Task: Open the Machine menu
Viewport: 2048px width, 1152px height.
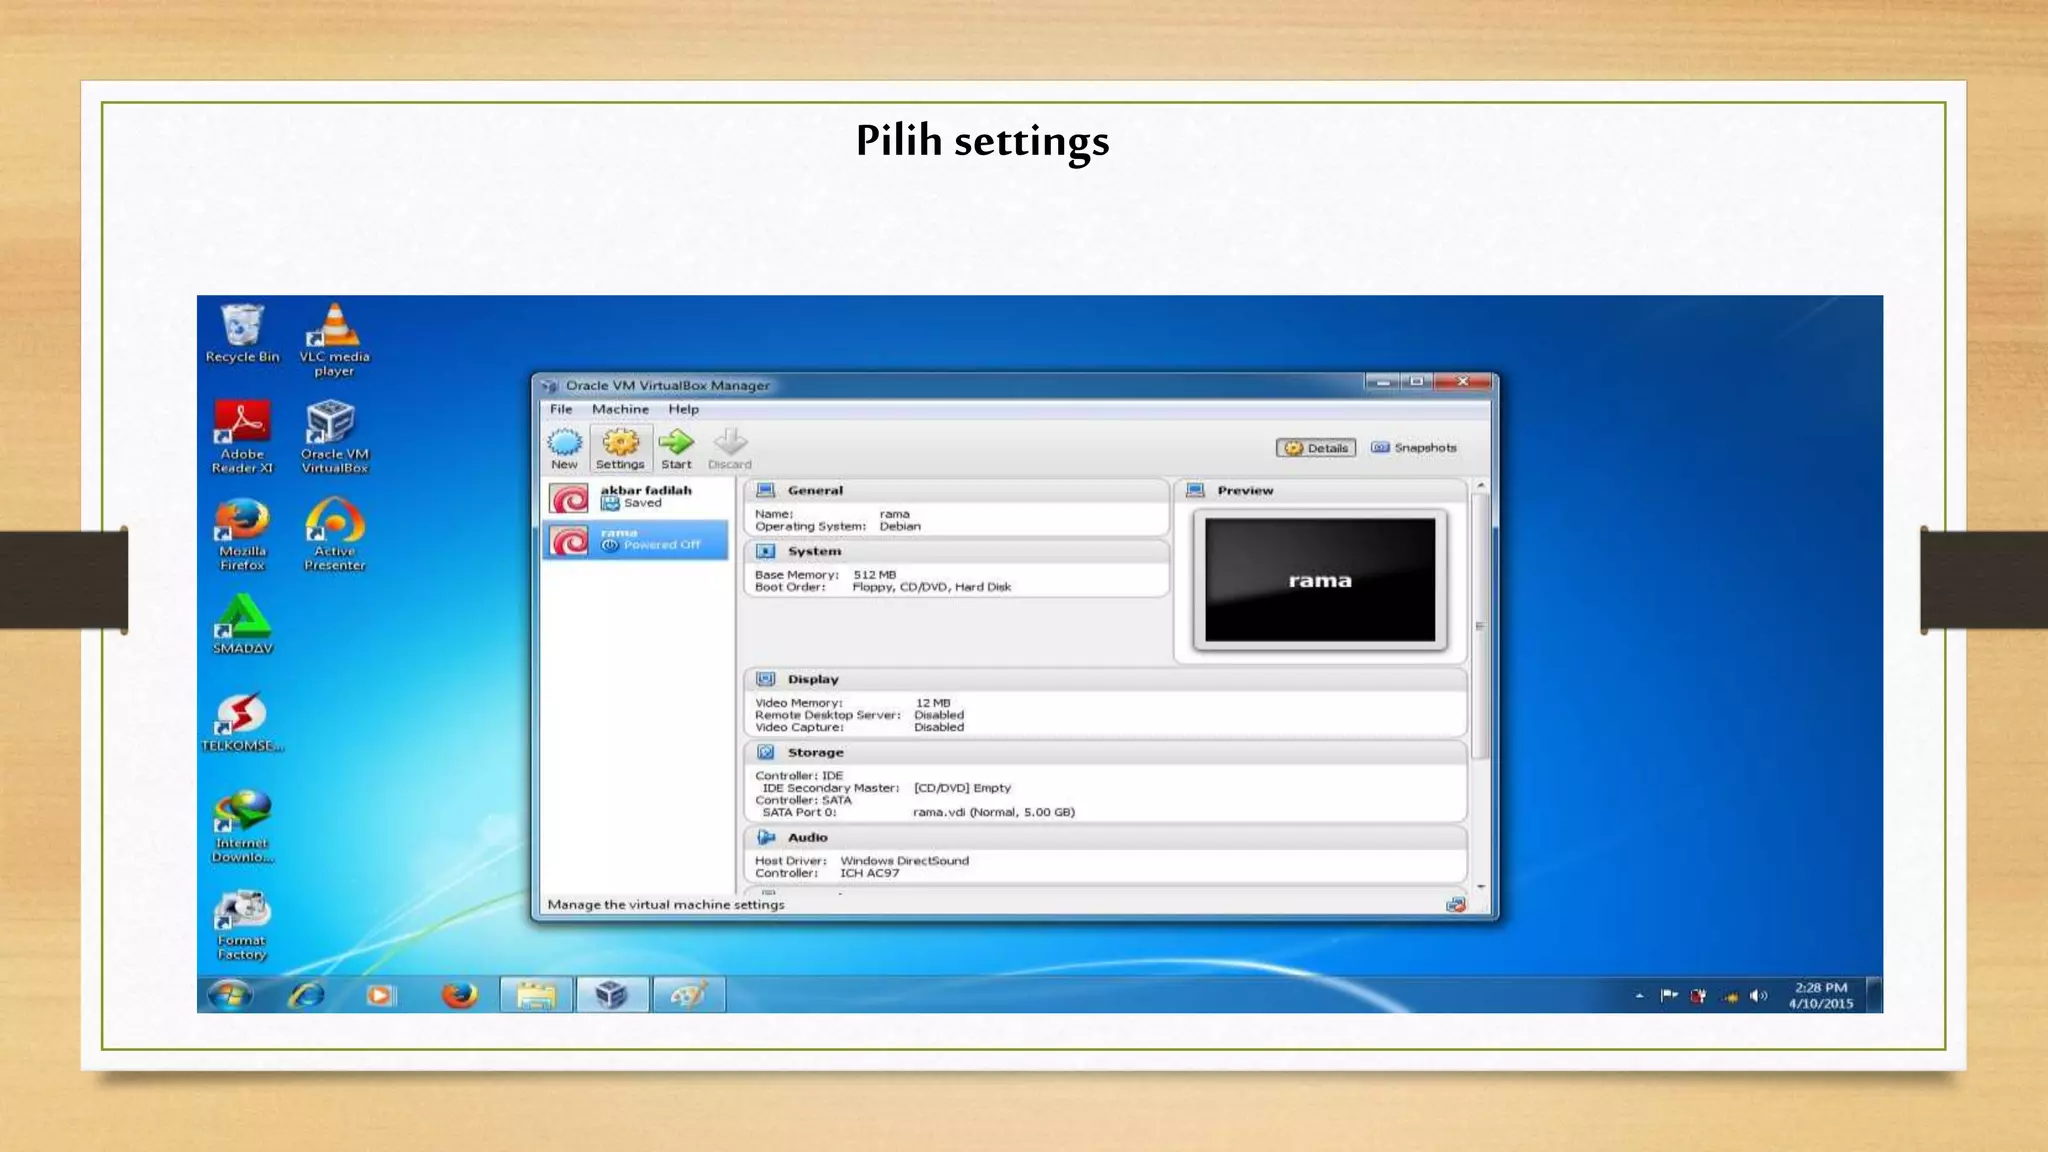Action: click(620, 409)
